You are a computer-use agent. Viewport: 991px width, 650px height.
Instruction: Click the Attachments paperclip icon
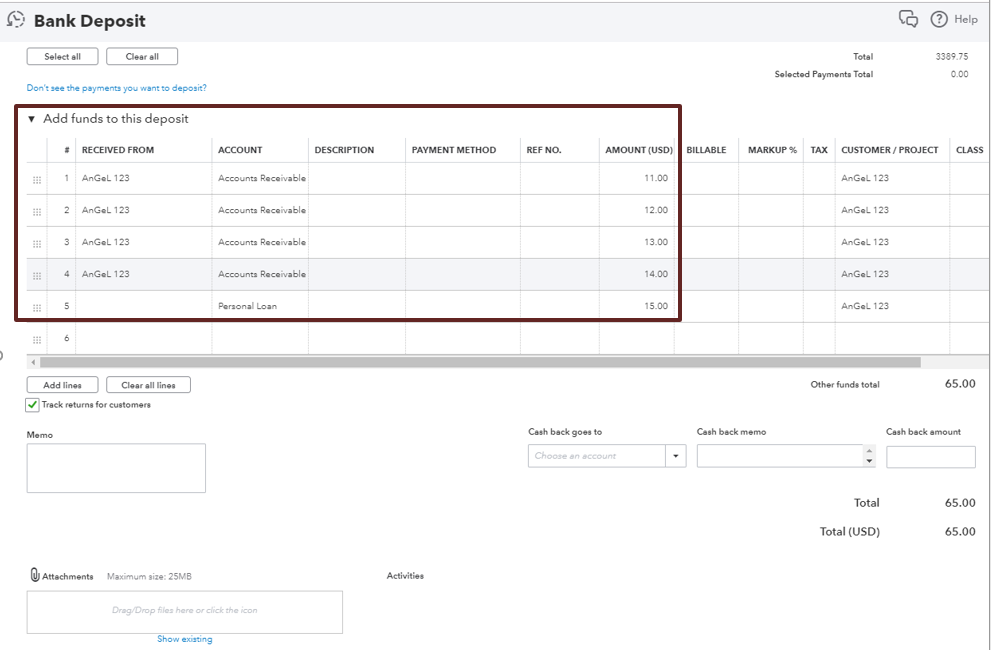pyautogui.click(x=35, y=575)
